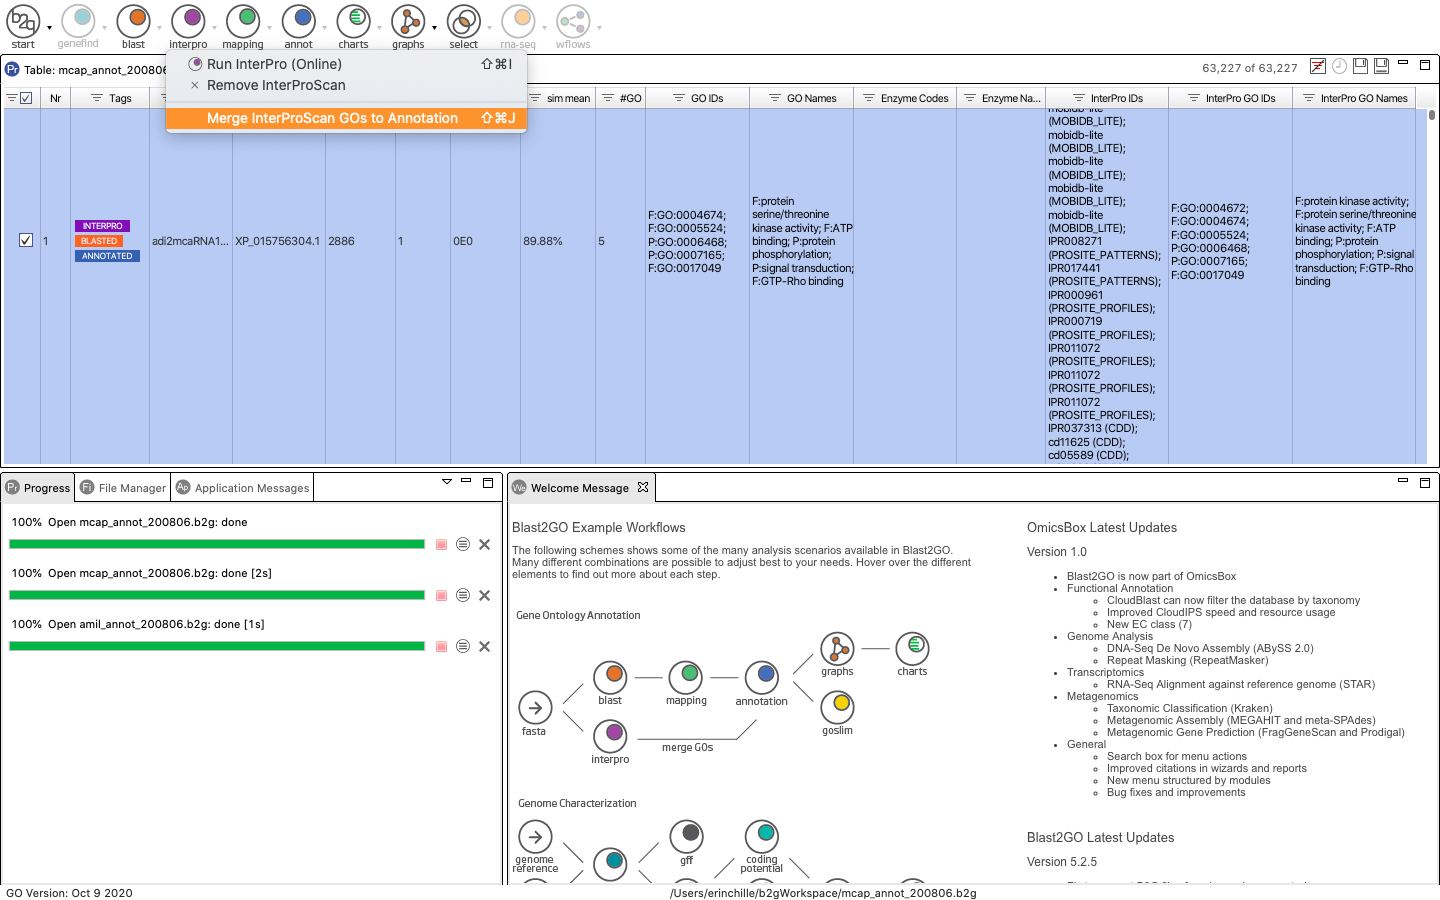
Task: Click the ANNOTATED tag in row 1
Action: point(107,256)
